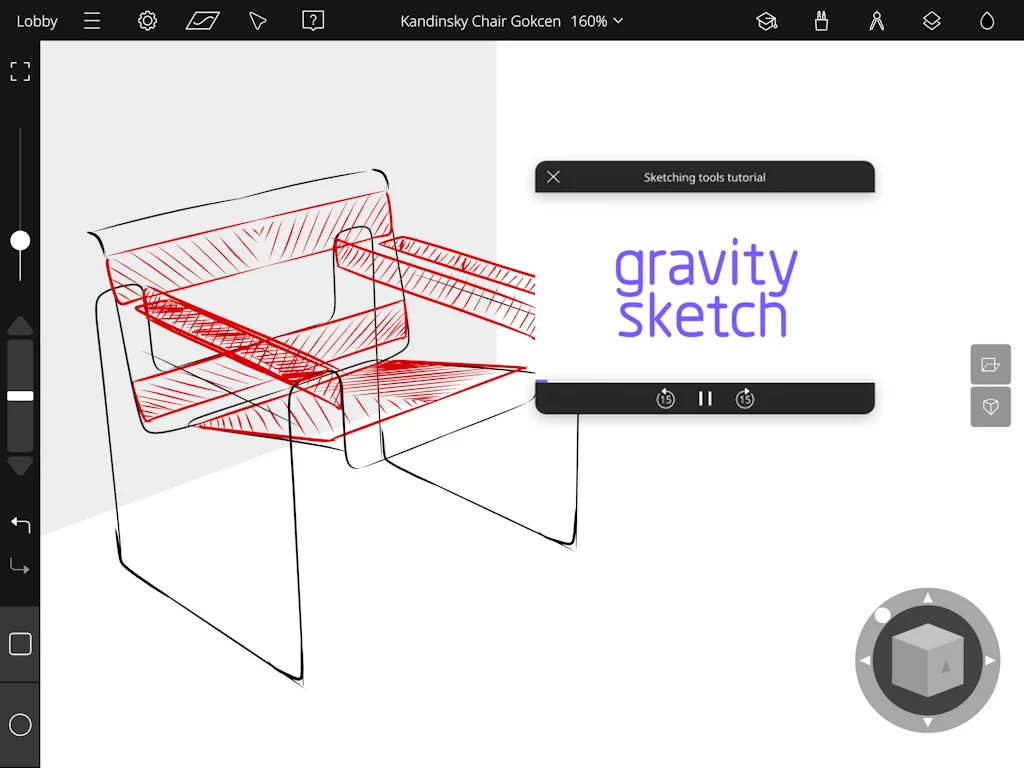Adjust the brush size slider handle
Screen dimensions: 1024x768
(19, 240)
